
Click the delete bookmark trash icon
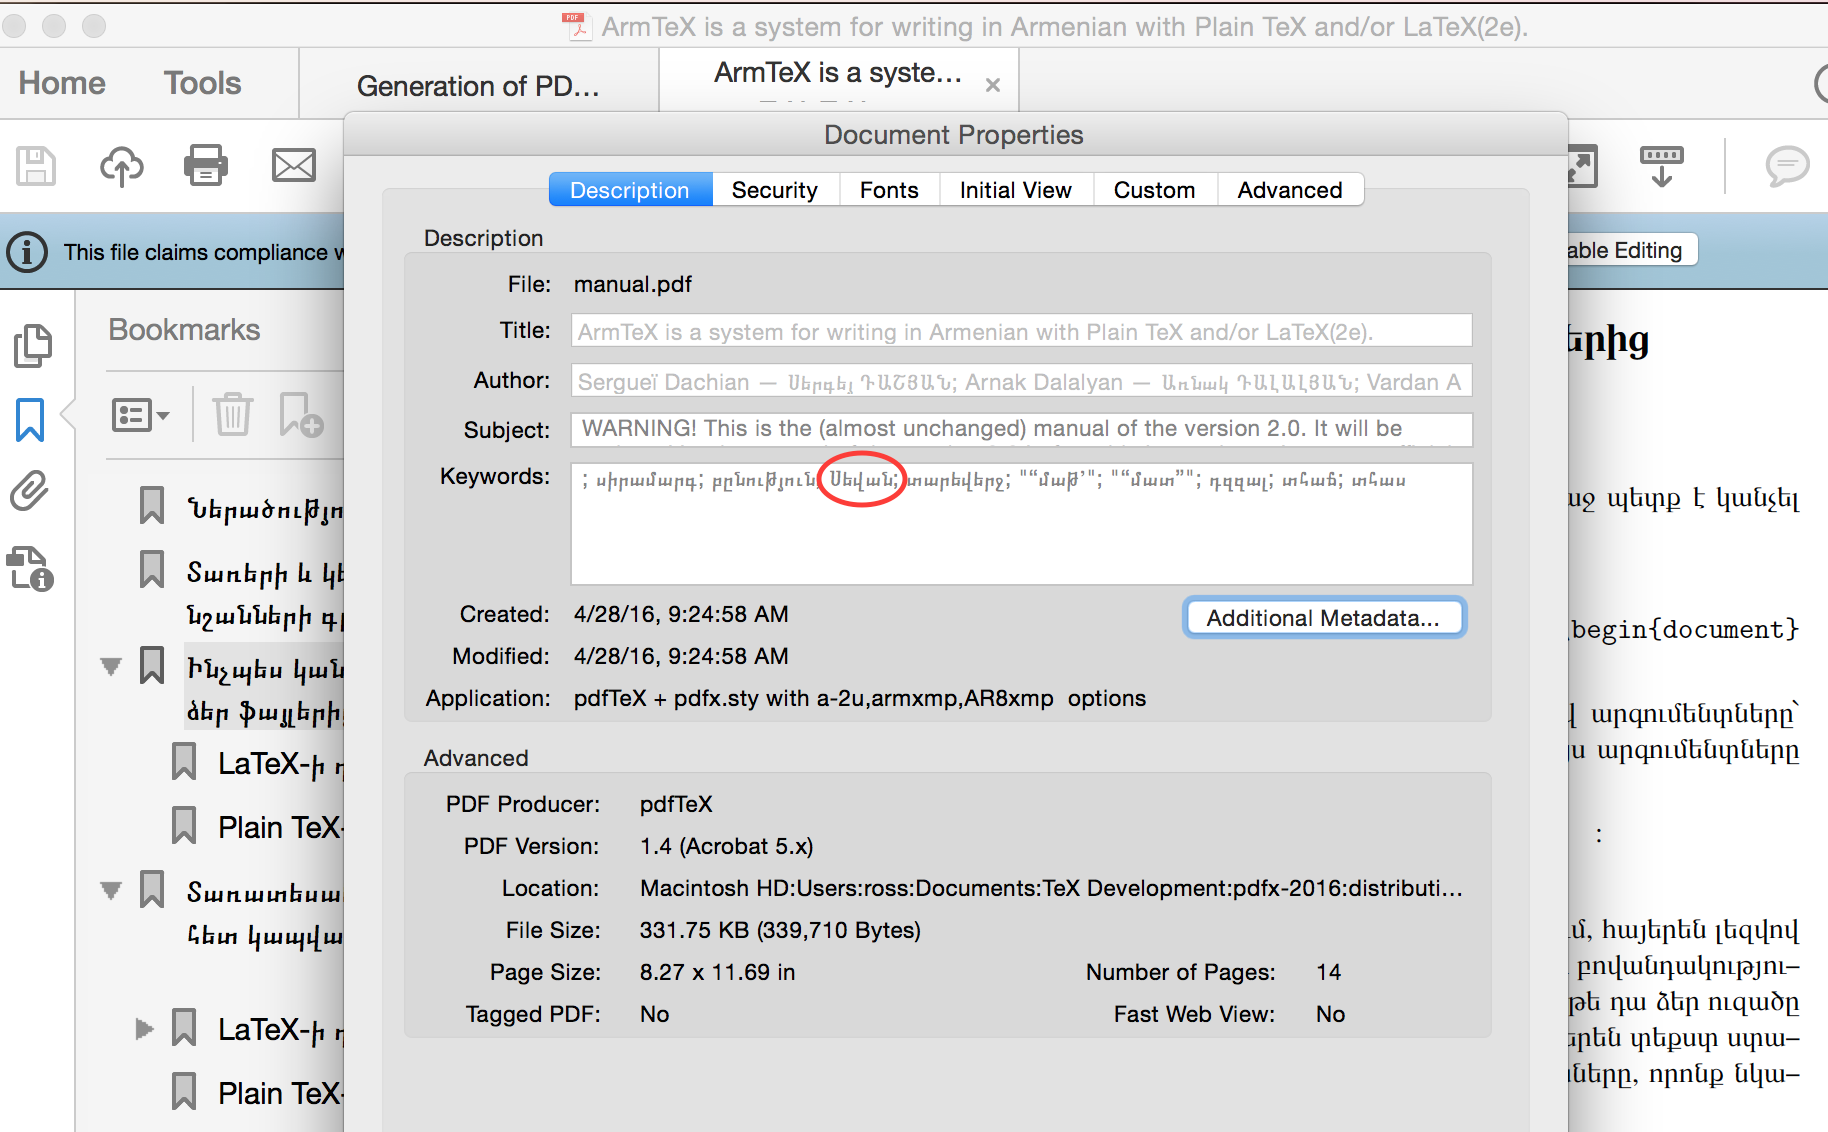[x=232, y=414]
